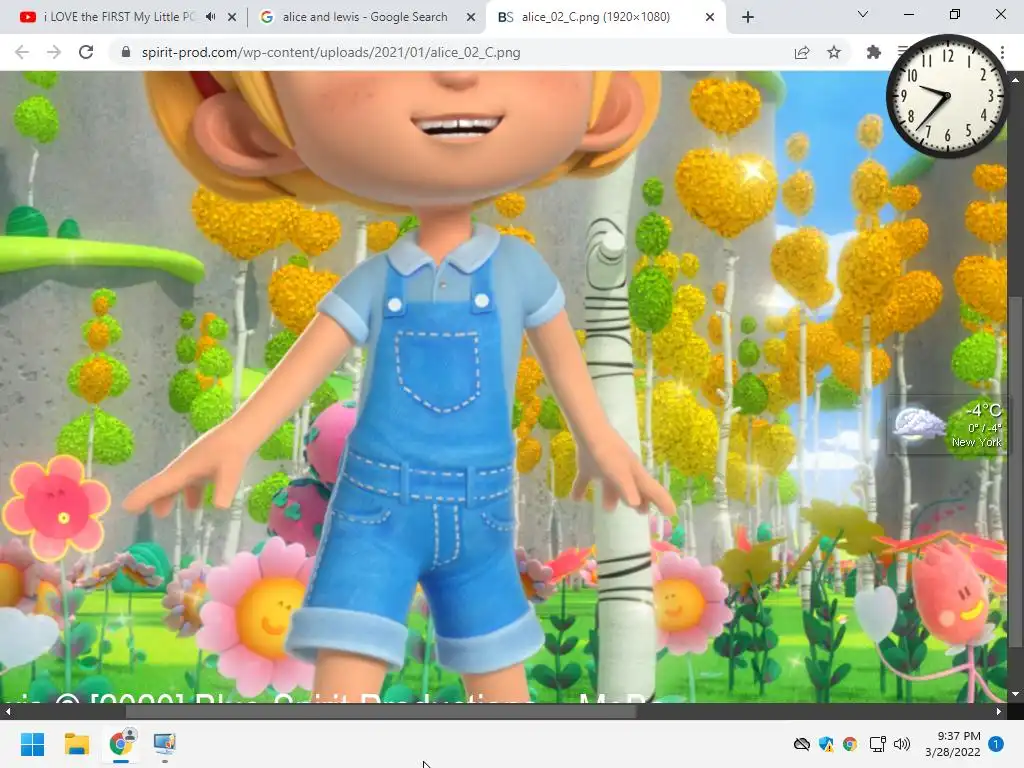Click the analog clock widget
This screenshot has width=1024, height=768.
click(x=947, y=97)
